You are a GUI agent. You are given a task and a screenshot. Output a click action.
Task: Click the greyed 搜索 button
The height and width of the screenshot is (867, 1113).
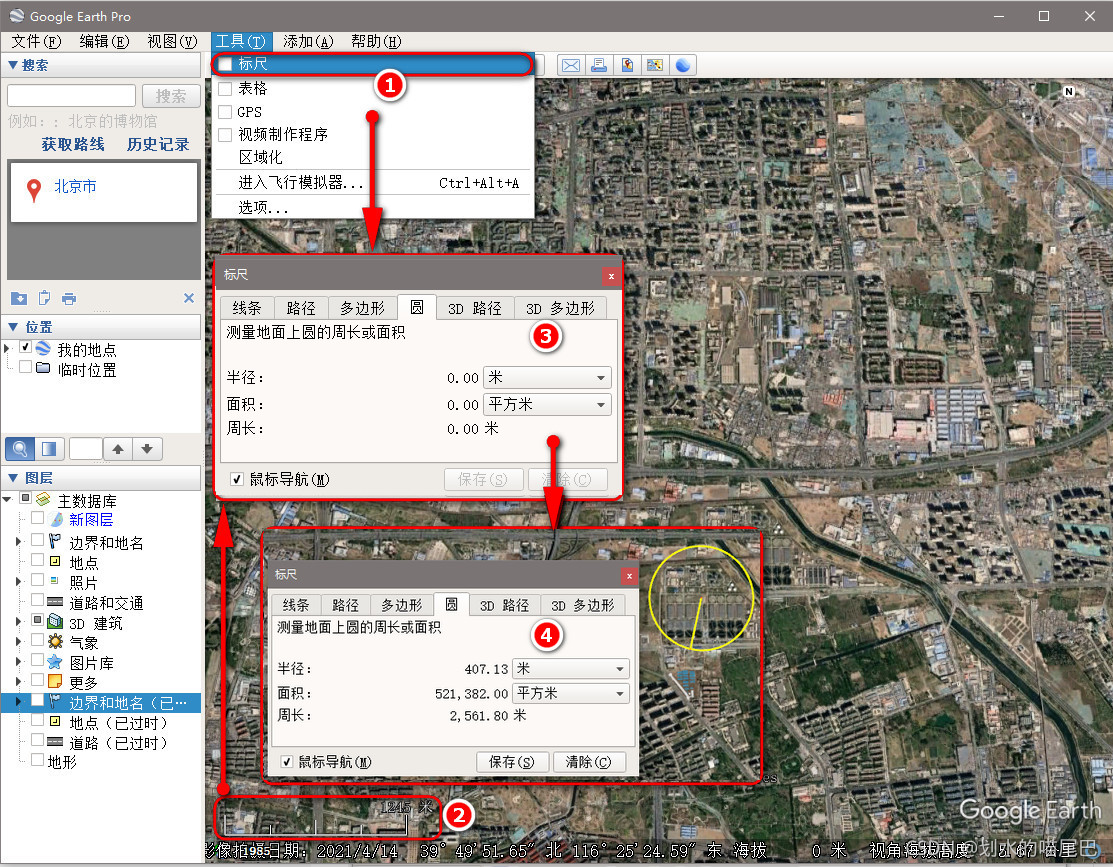coord(171,96)
